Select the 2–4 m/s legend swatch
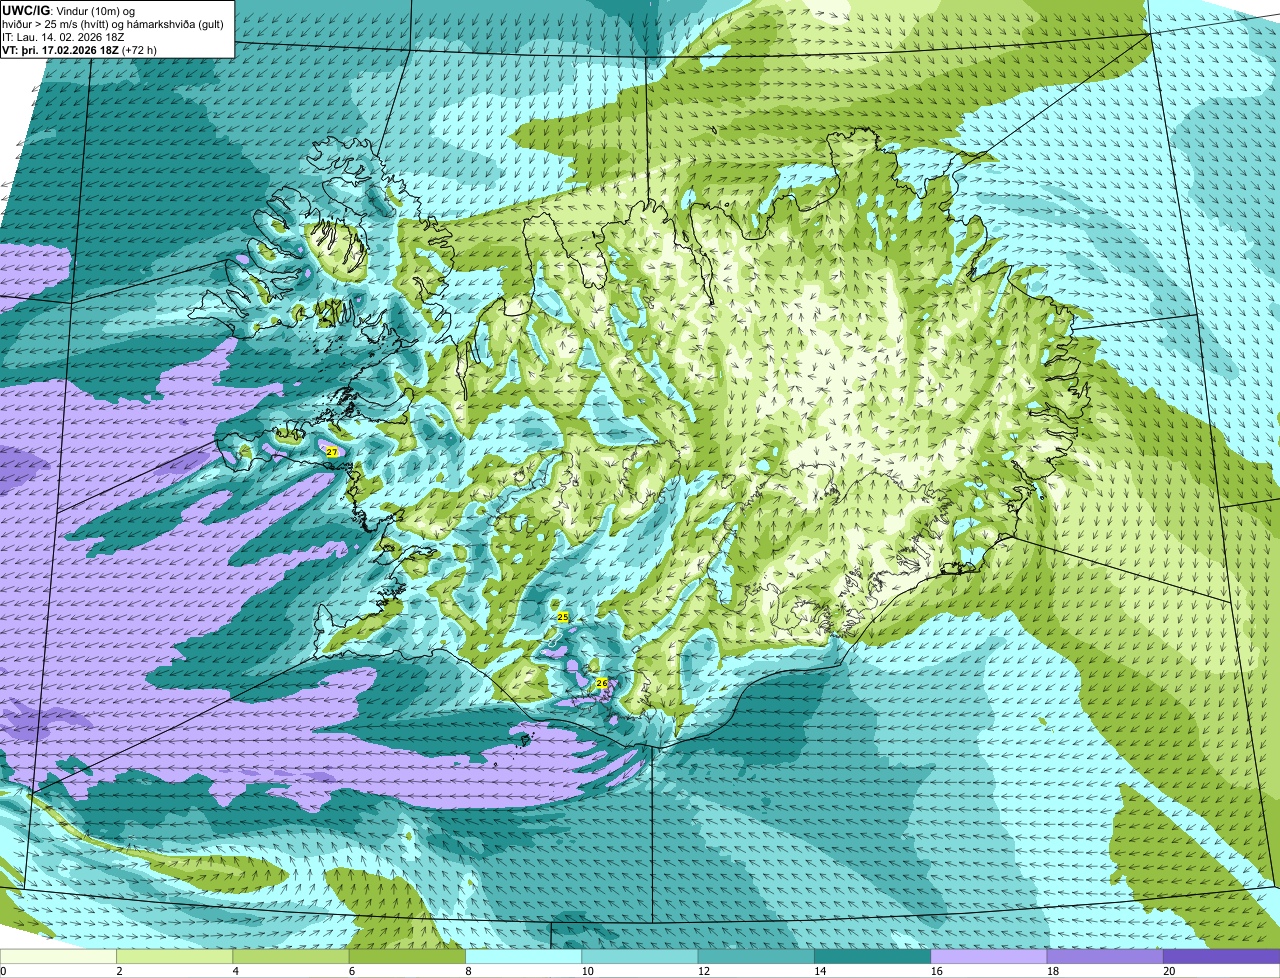1280x978 pixels. click(174, 956)
